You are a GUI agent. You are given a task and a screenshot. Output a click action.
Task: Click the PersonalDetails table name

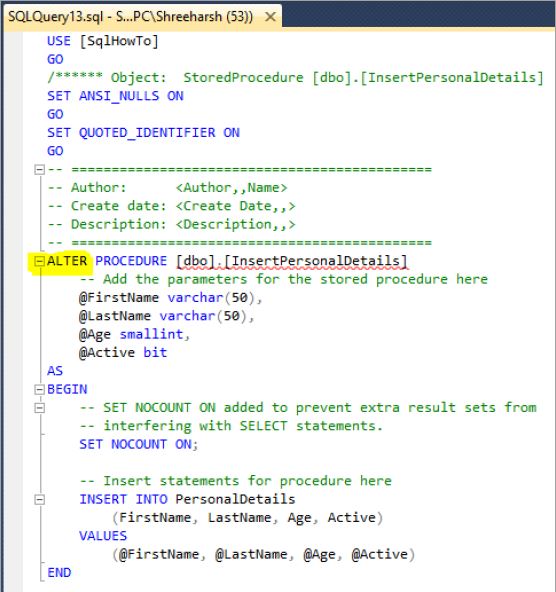tap(236, 500)
